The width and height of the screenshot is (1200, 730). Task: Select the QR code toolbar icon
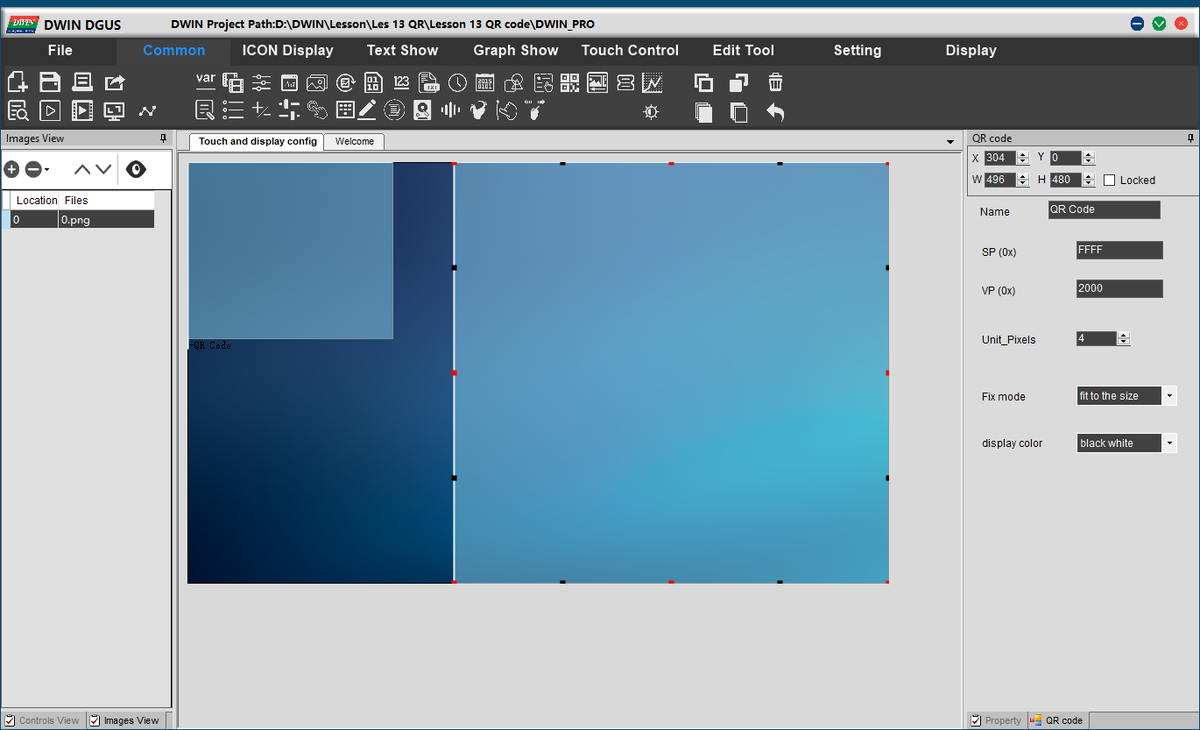point(570,83)
